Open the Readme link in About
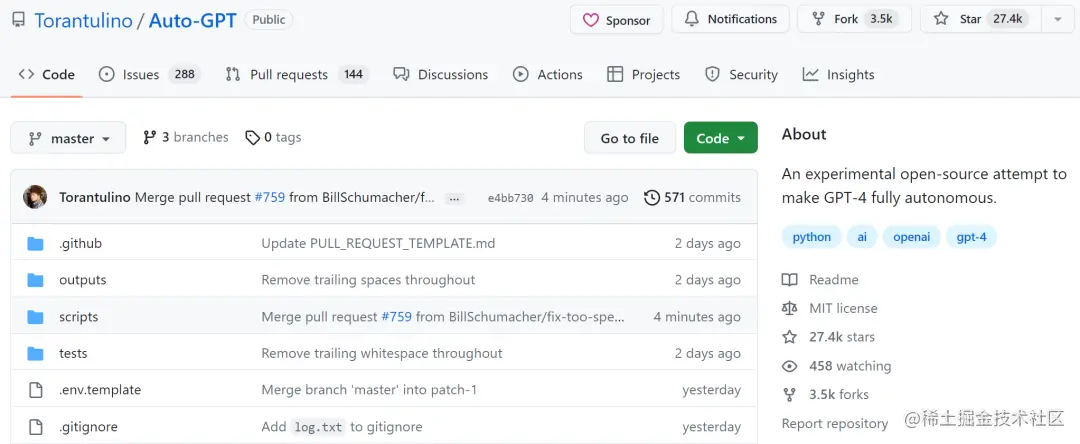The image size is (1080, 444). pos(821,279)
